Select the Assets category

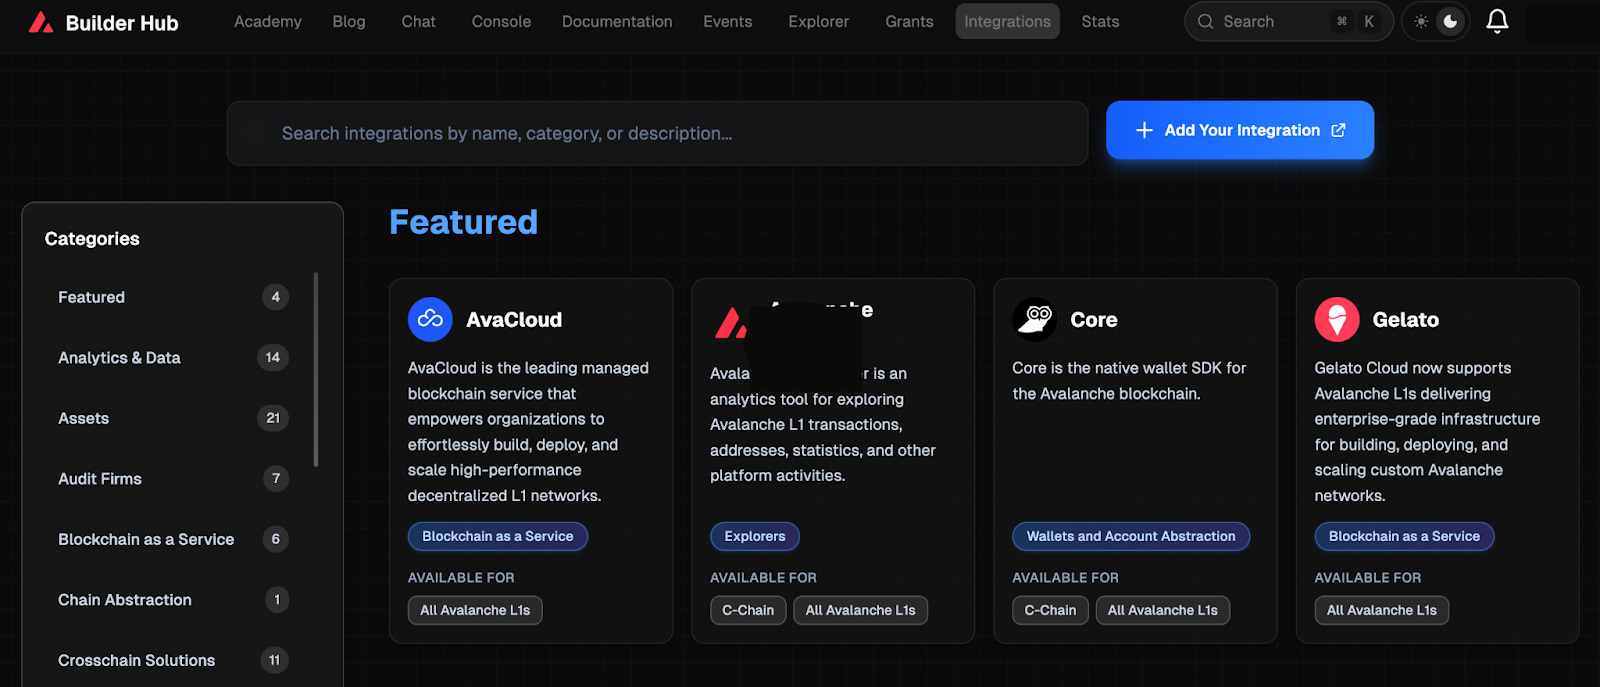click(x=173, y=418)
